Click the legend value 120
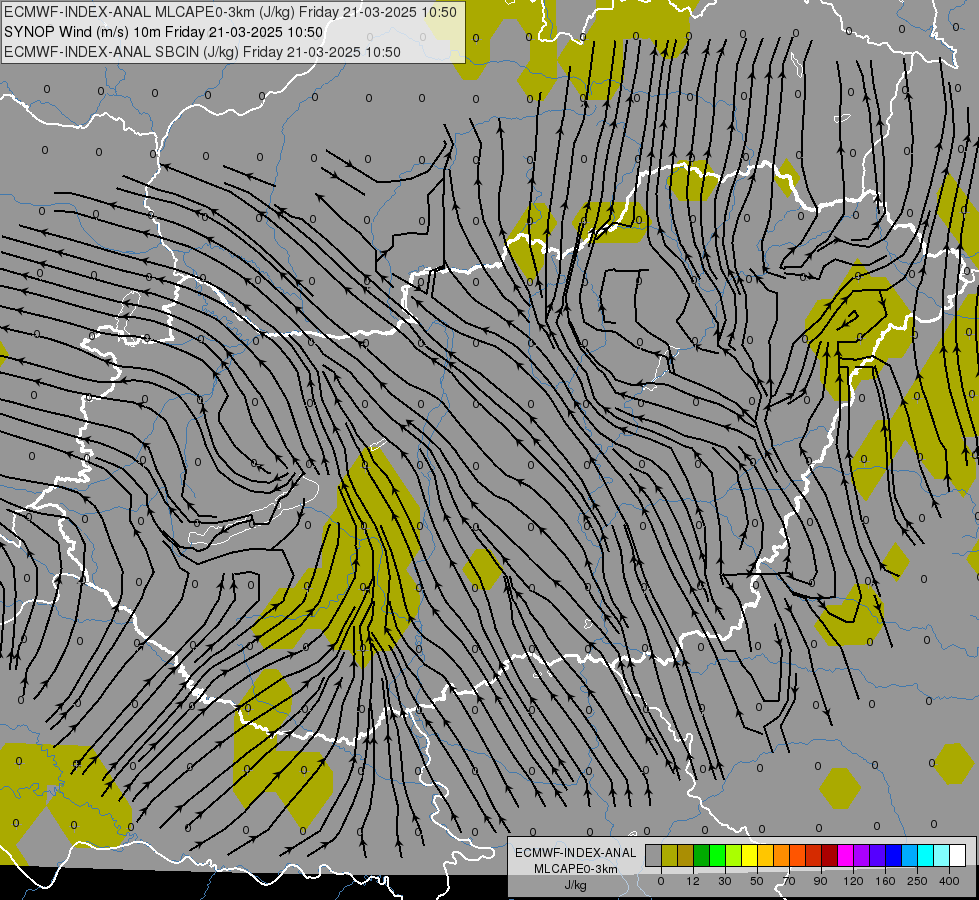The height and width of the screenshot is (900, 979). tap(853, 881)
